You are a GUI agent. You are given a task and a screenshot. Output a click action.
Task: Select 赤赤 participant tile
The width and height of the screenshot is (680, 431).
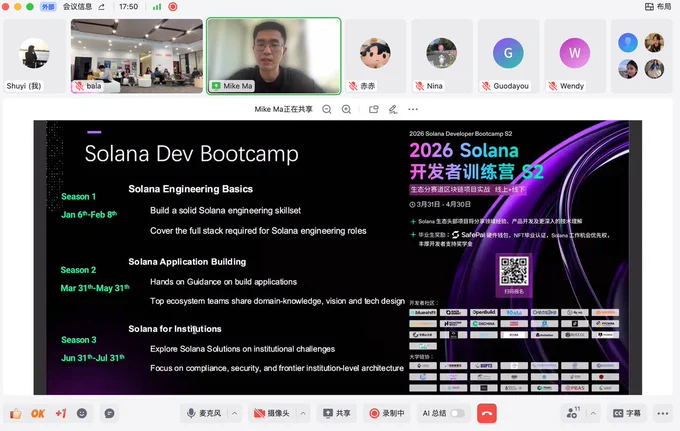(x=375, y=56)
